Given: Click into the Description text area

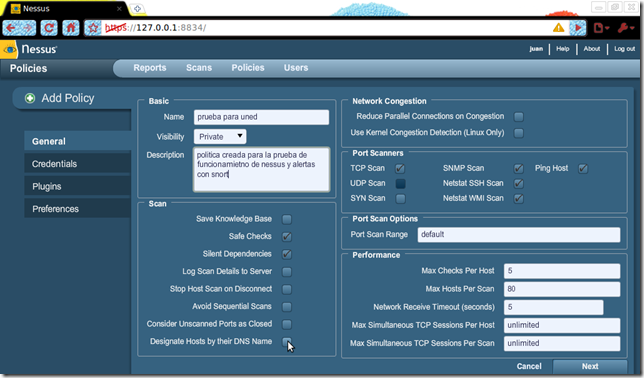Looking at the screenshot, I should pos(261,170).
